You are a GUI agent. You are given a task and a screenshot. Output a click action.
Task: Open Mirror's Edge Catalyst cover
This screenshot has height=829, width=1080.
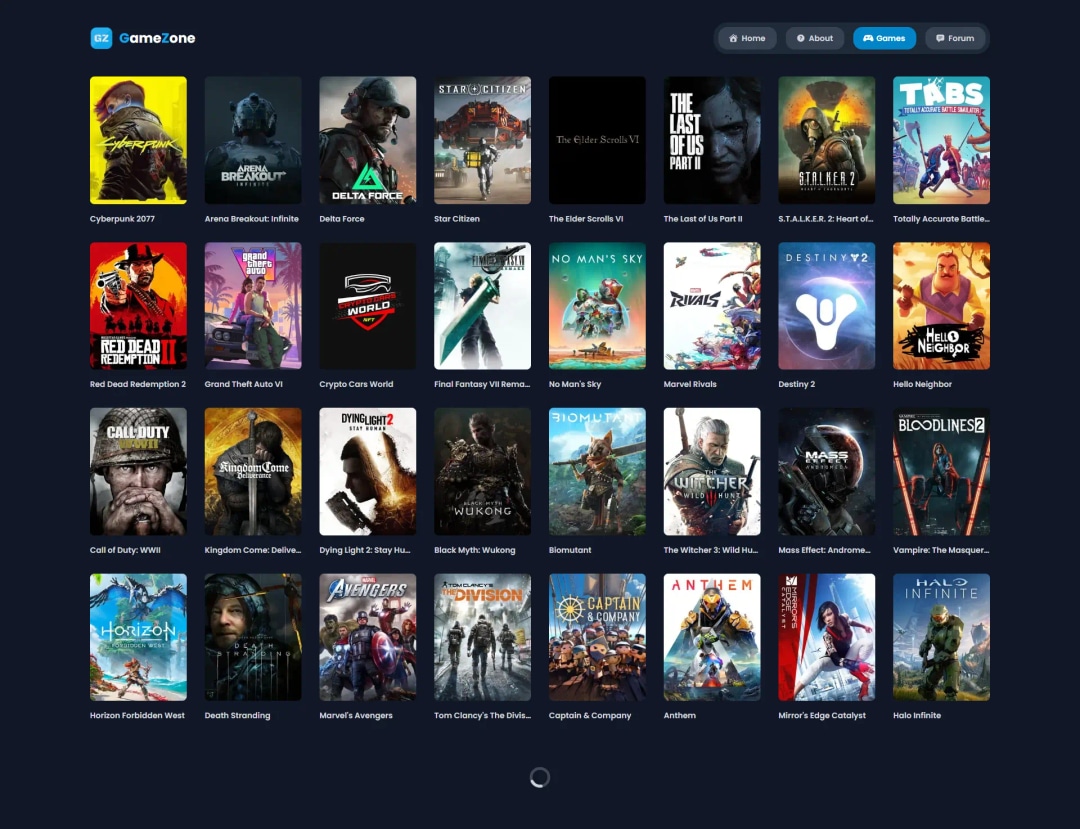point(827,638)
